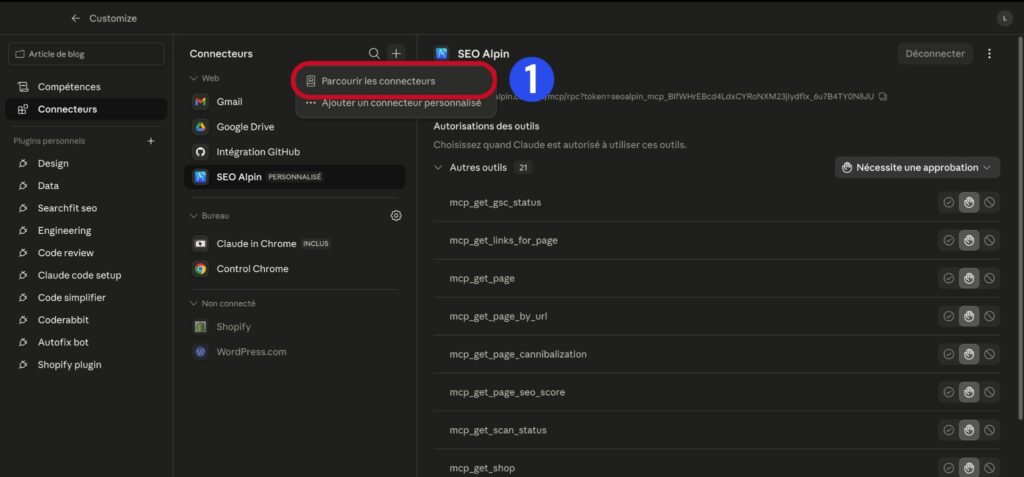The image size is (1024, 477).
Task: Click the search icon in Connecteurs header
Action: point(374,54)
